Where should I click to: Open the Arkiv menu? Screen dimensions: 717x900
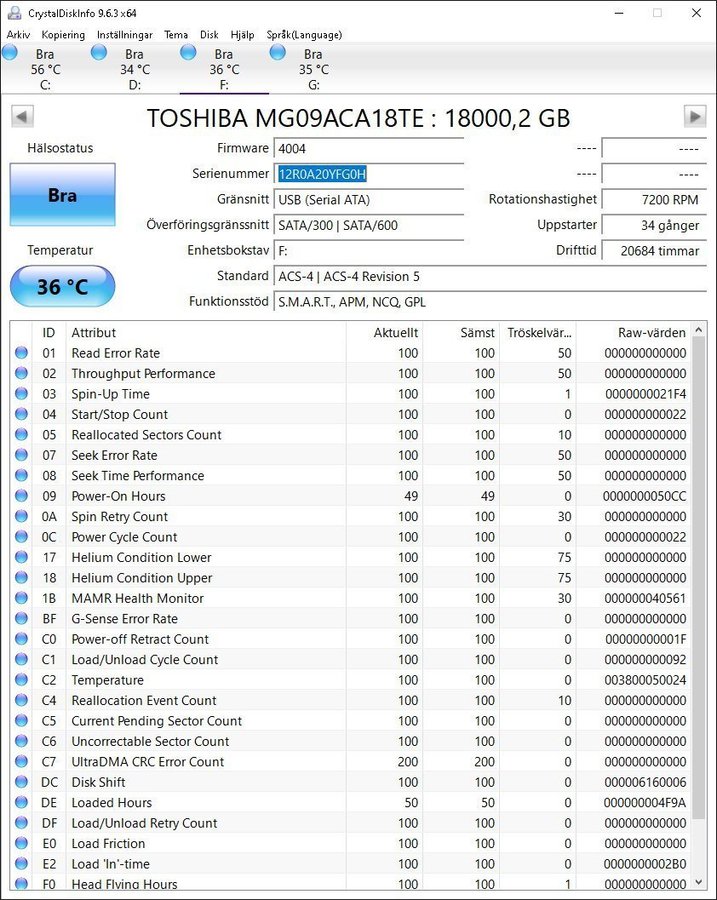point(18,34)
